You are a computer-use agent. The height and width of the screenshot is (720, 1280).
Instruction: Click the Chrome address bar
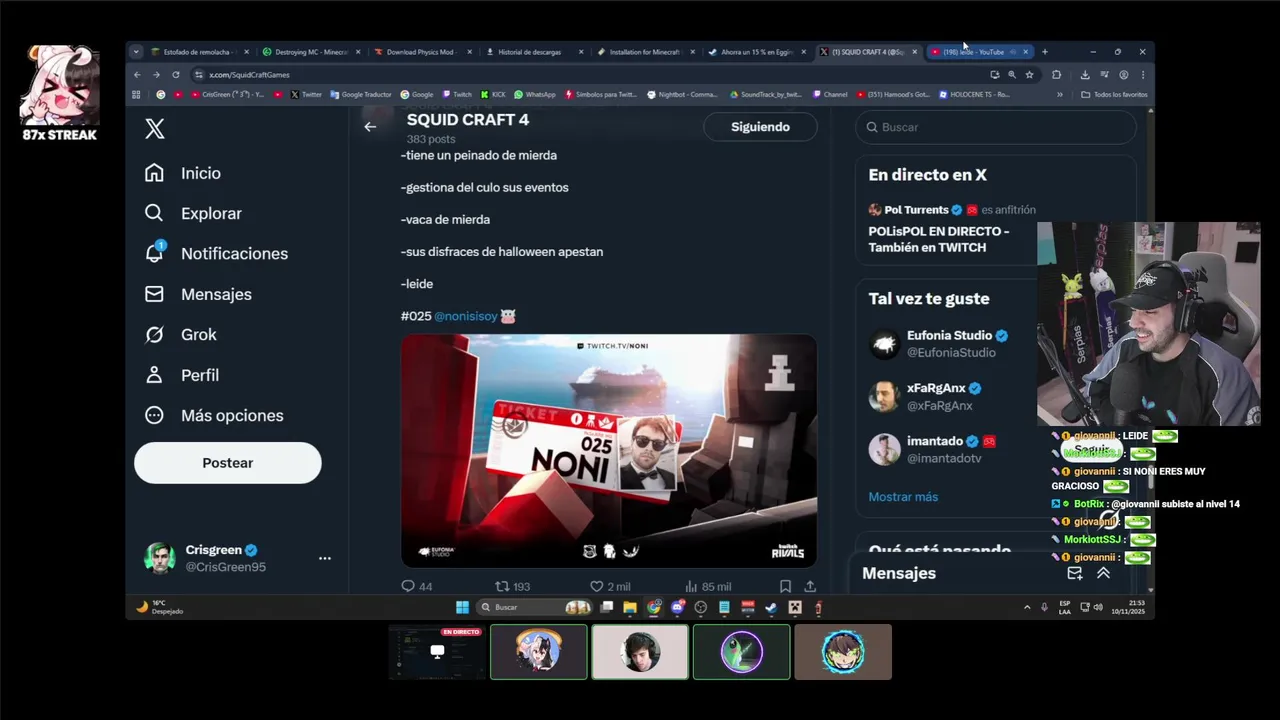[x=590, y=74]
